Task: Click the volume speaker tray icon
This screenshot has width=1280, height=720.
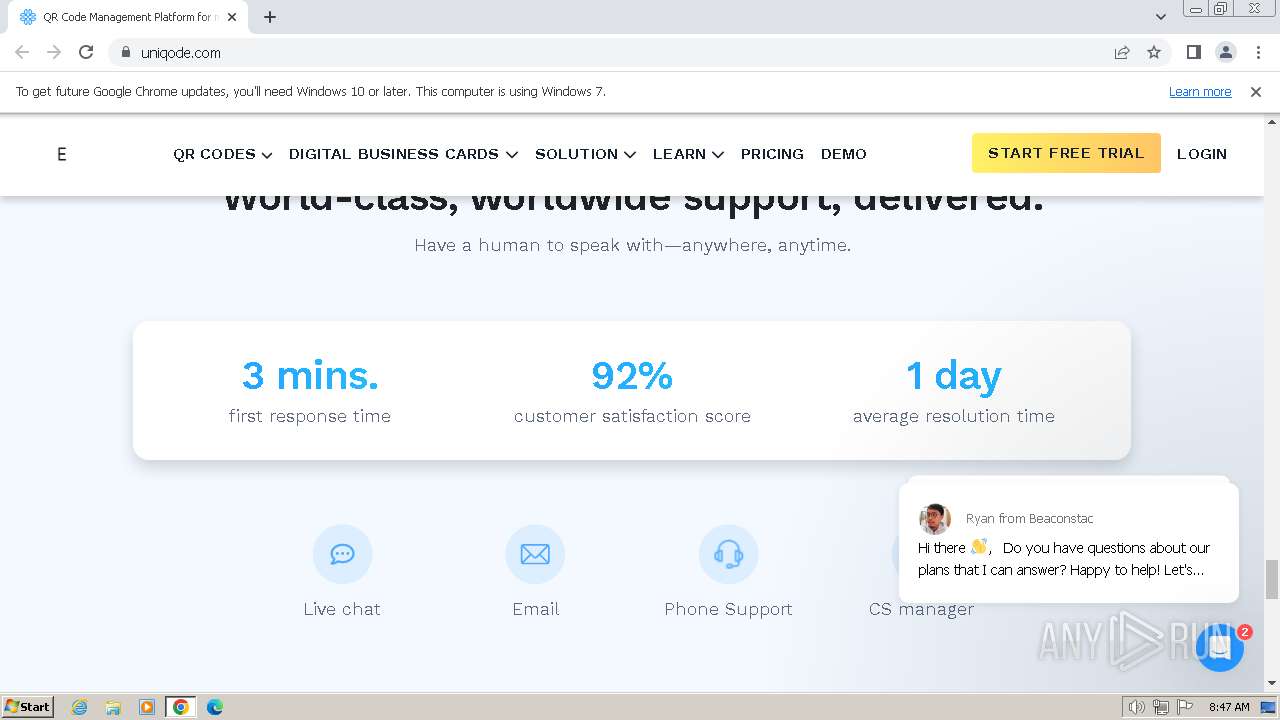Action: [x=1136, y=707]
